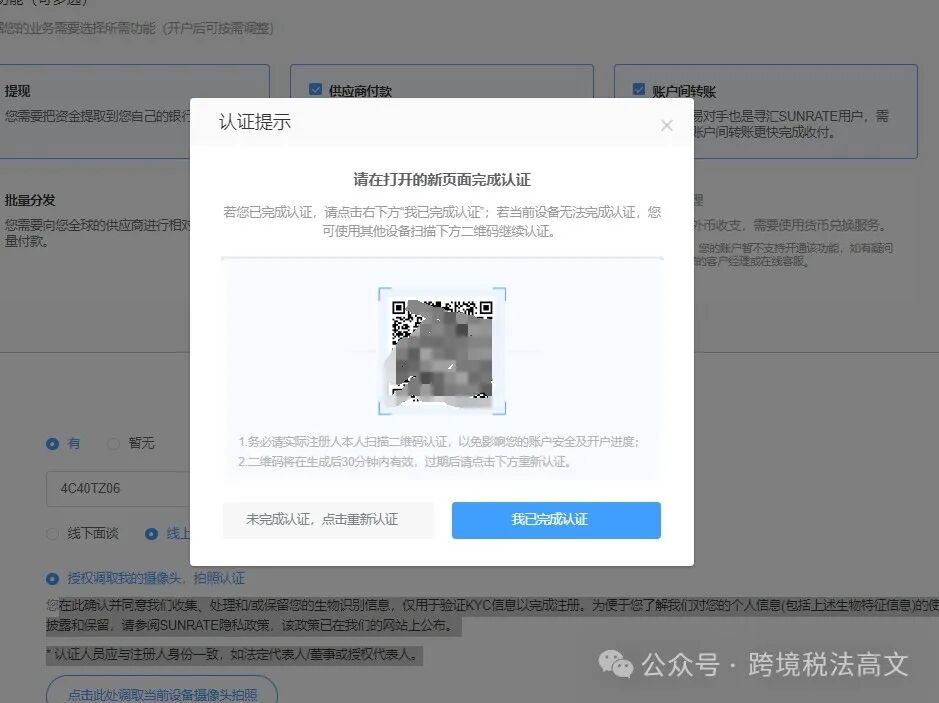This screenshot has height=703, width=939.
Task: Reselect the 有 radio button
Action: [51, 443]
